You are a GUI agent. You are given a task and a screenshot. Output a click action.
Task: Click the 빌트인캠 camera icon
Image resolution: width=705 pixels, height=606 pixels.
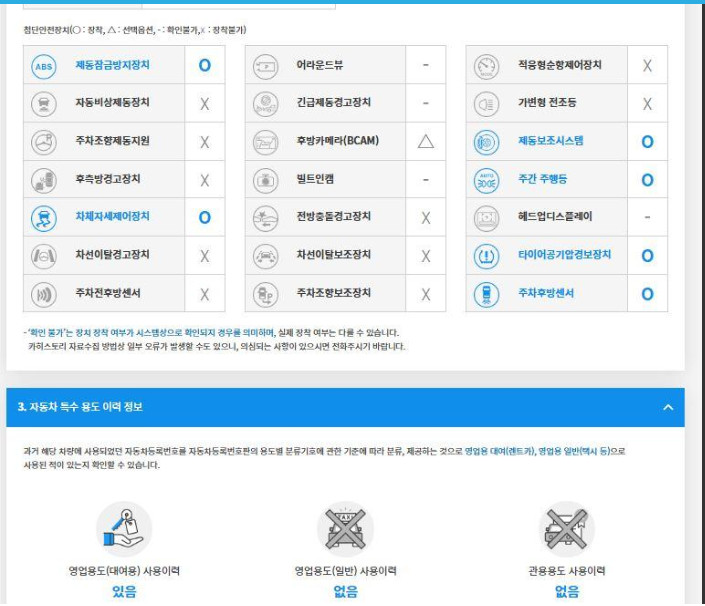point(265,180)
